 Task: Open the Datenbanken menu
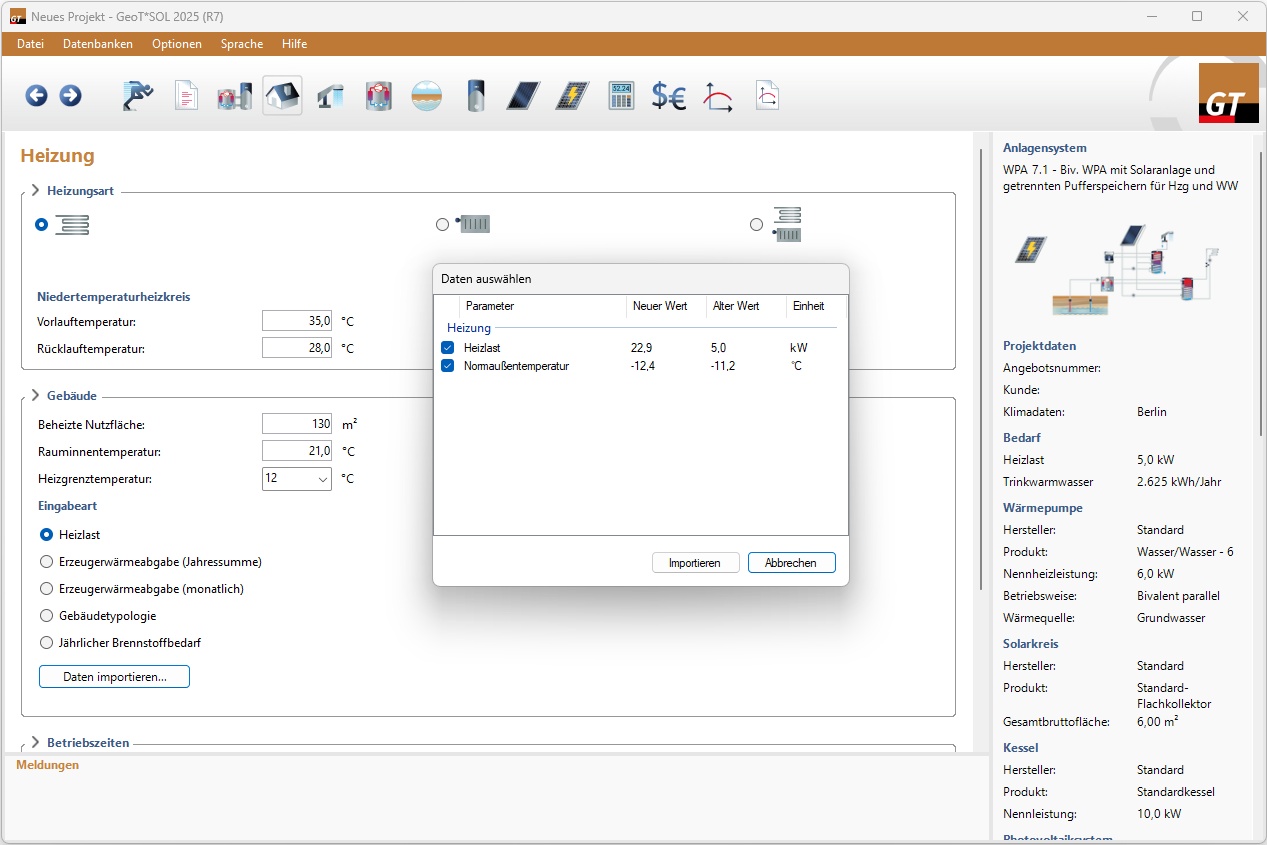tap(98, 44)
